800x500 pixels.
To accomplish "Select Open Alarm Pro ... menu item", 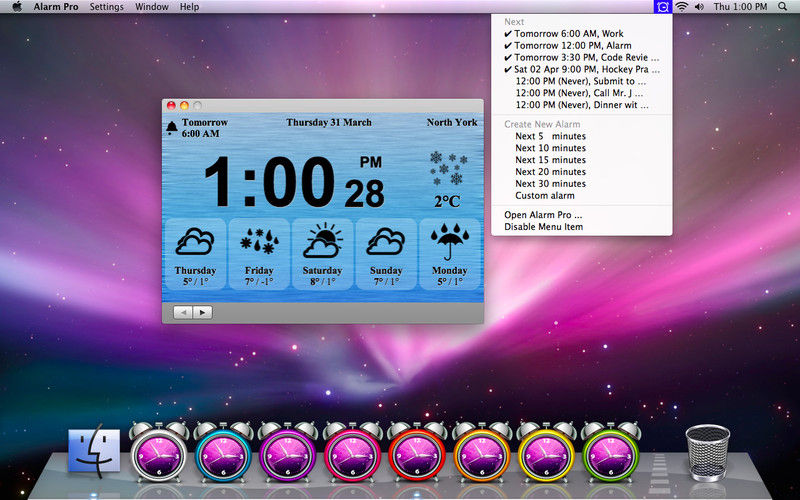I will pos(582,215).
